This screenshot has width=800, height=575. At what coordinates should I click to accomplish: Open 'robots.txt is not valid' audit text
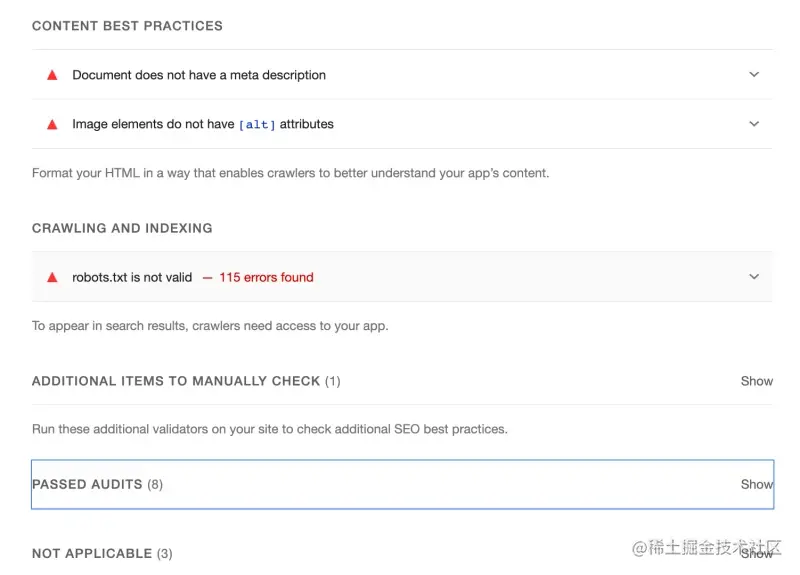click(132, 277)
